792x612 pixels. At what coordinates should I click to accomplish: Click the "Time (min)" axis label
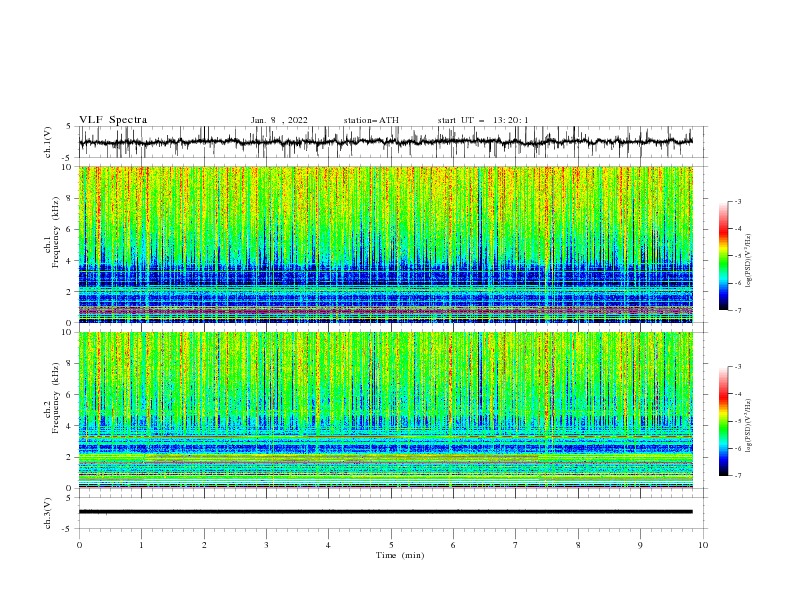click(400, 555)
